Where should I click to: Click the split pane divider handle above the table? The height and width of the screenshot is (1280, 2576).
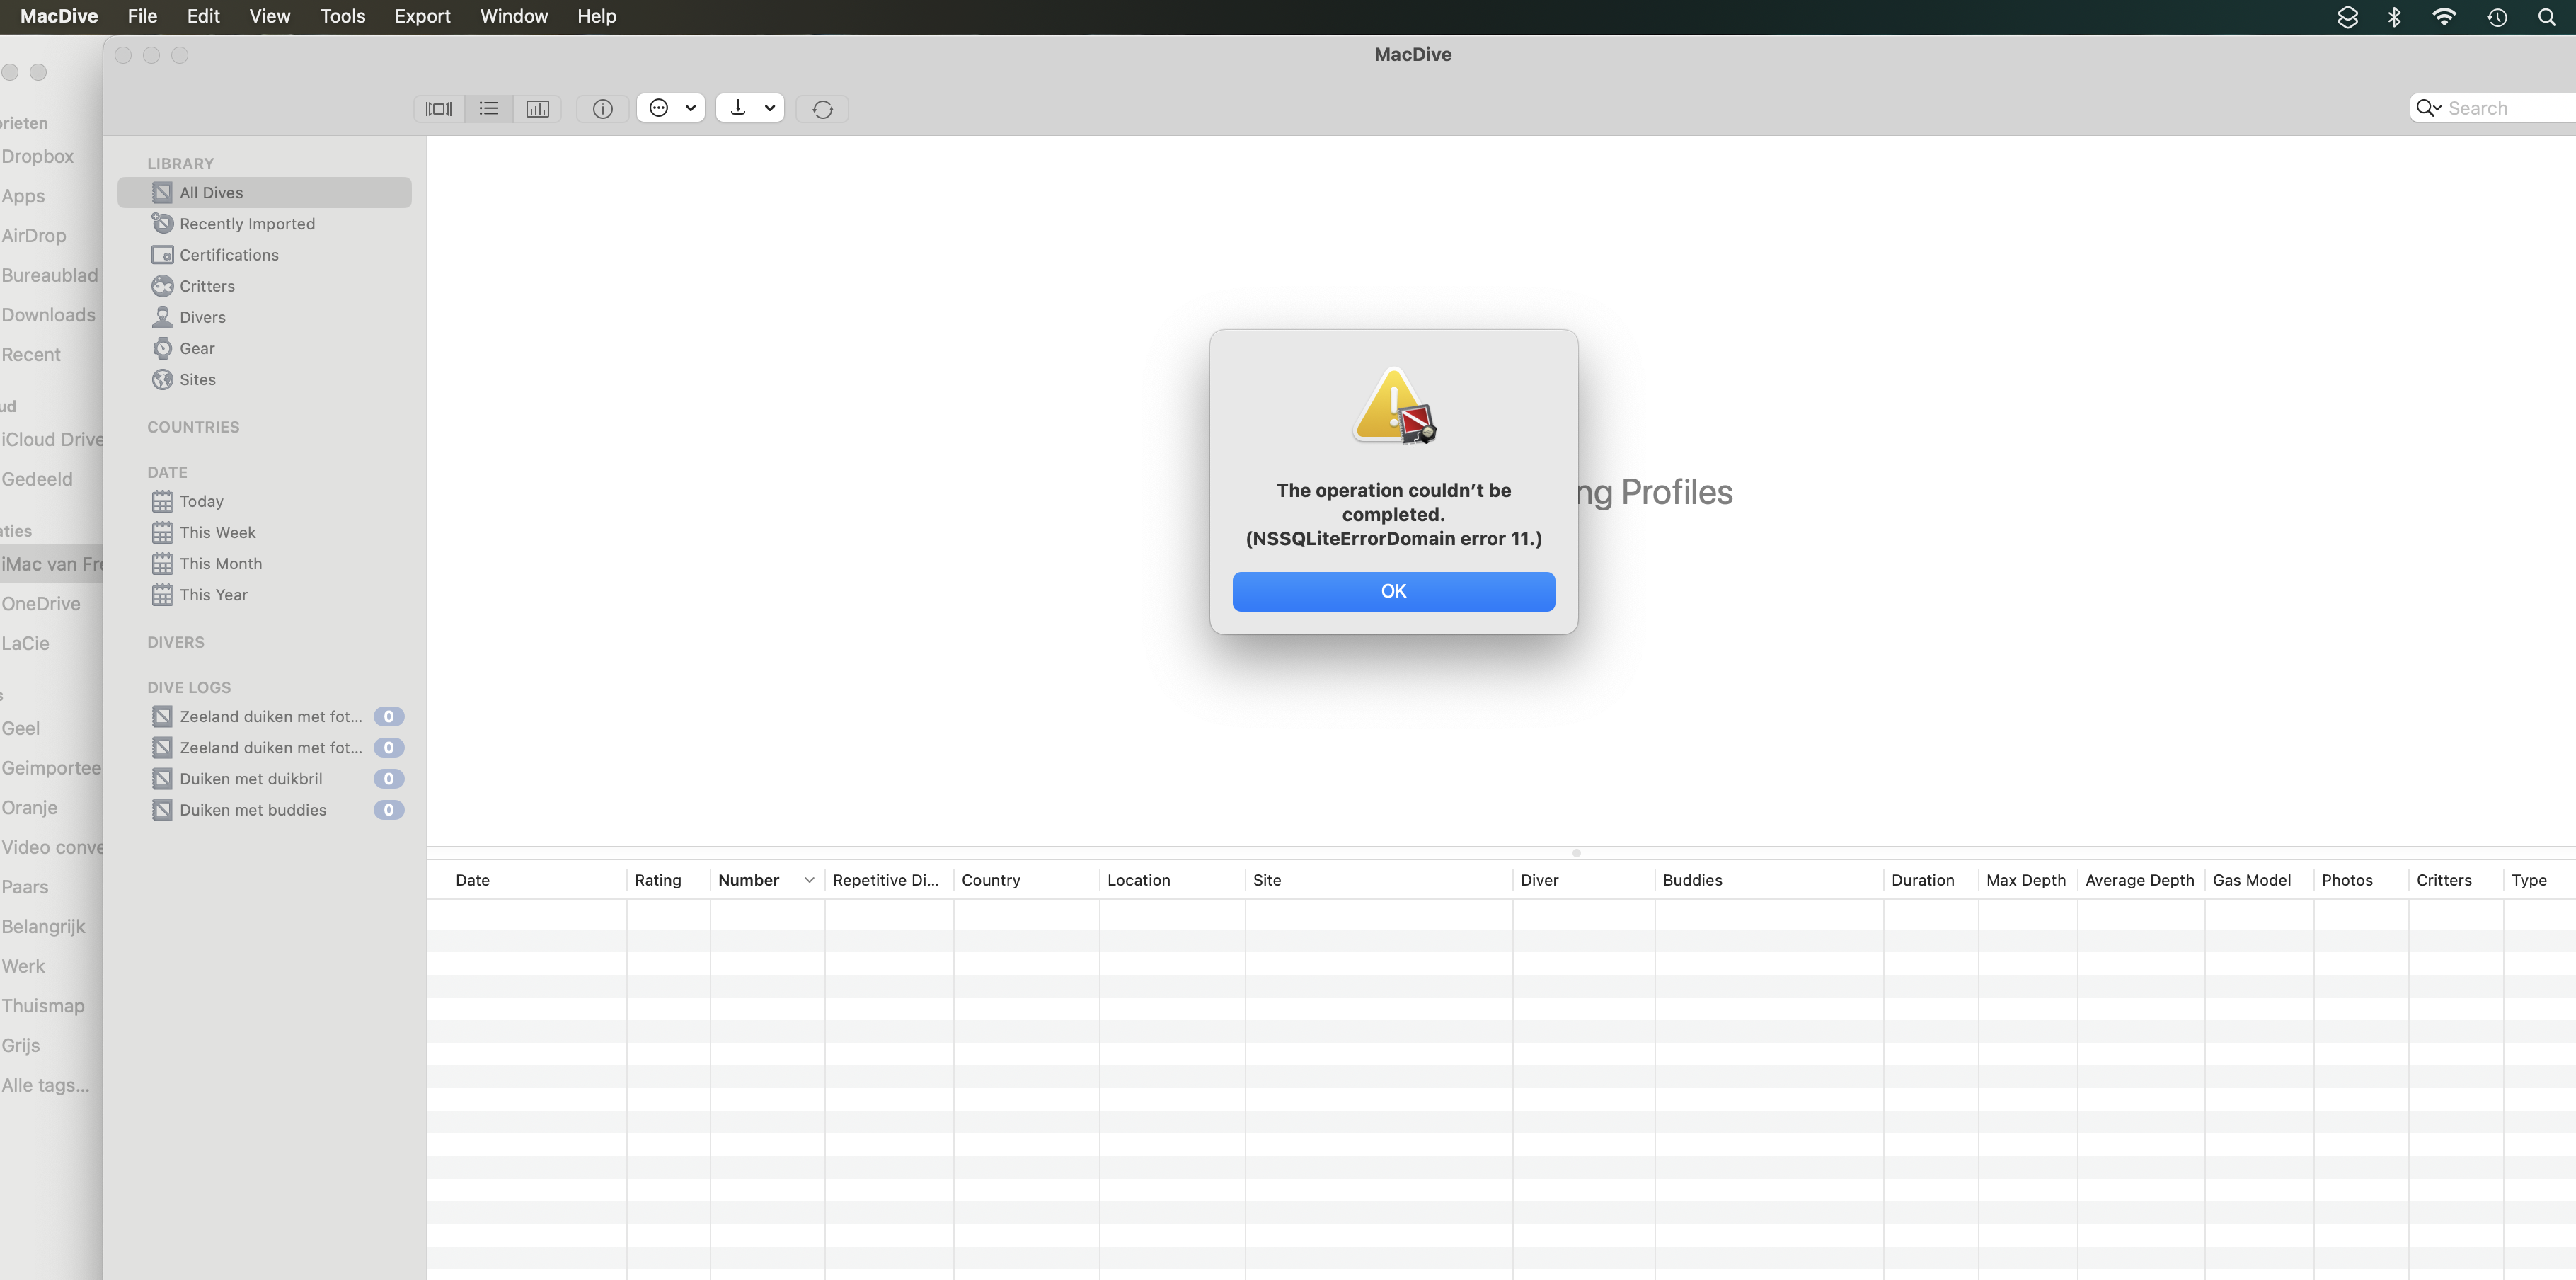coord(1576,853)
